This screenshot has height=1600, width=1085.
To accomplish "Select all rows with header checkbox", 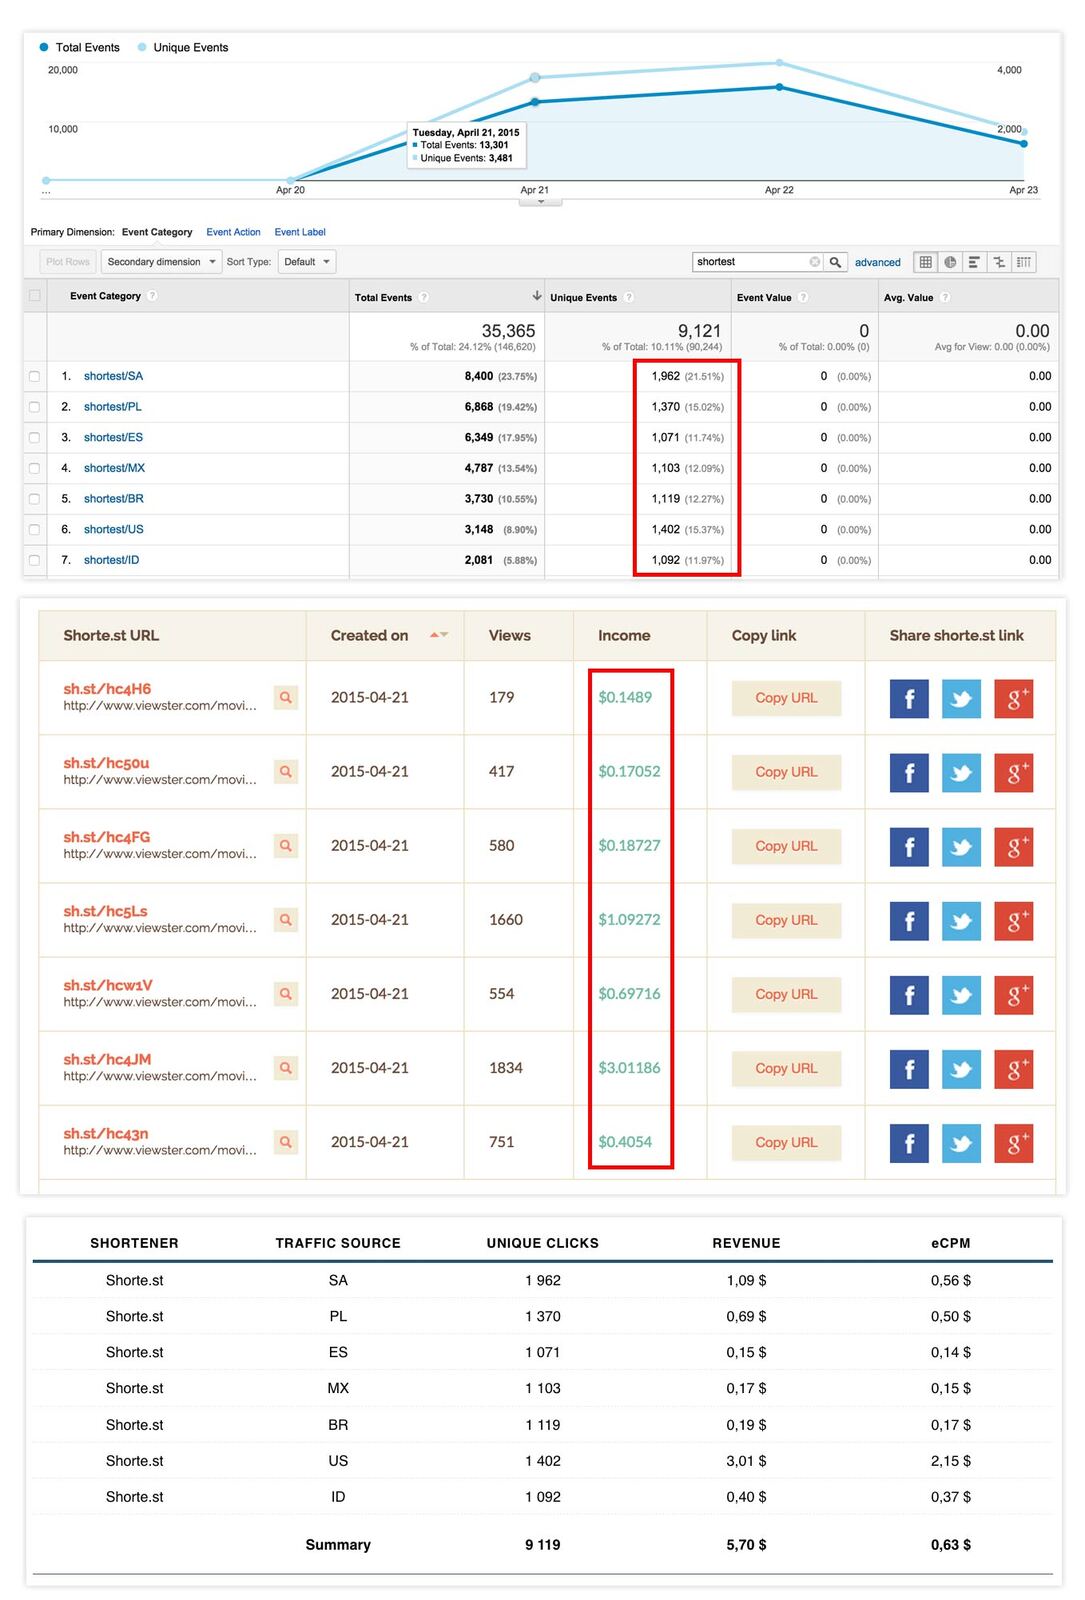I will coord(35,296).
